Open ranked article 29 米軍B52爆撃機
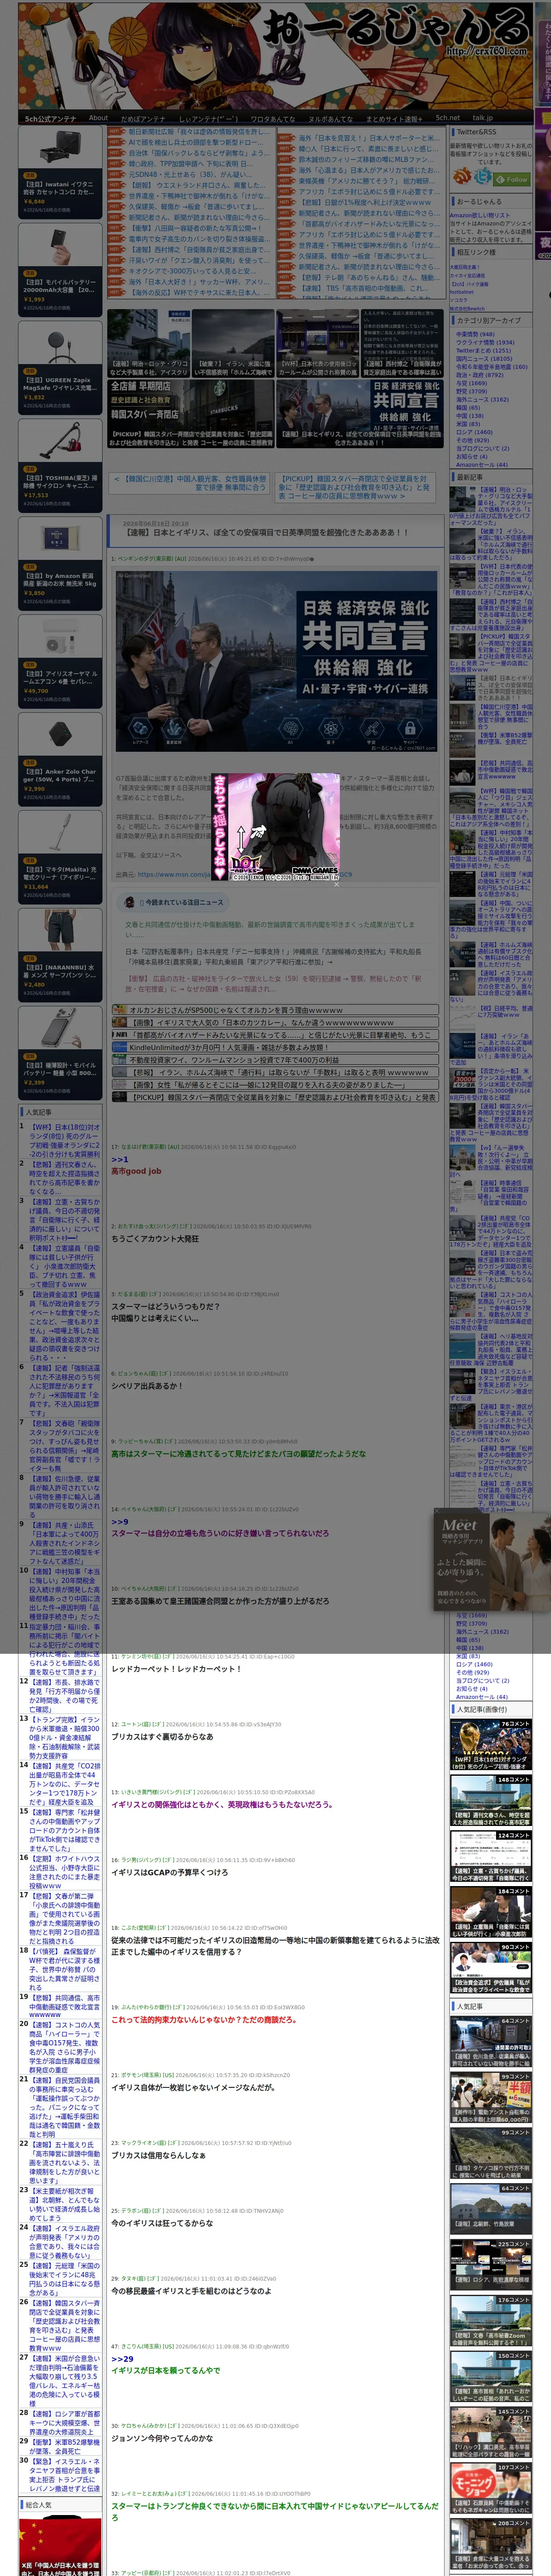 point(65,2447)
